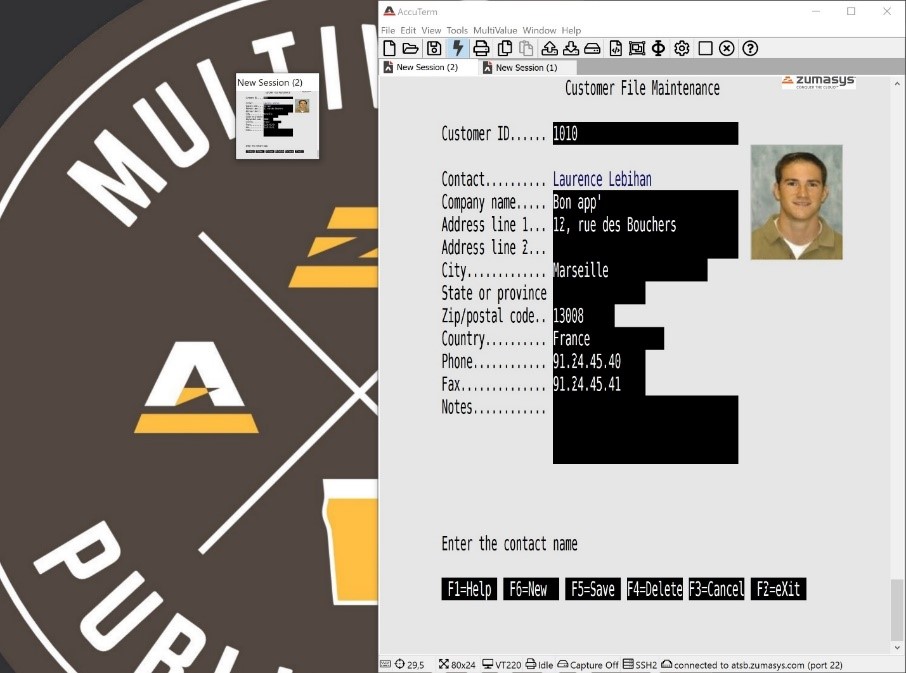Screen dimensions: 906x673
Task: Save the session with the floppy disk icon
Action: [434, 49]
